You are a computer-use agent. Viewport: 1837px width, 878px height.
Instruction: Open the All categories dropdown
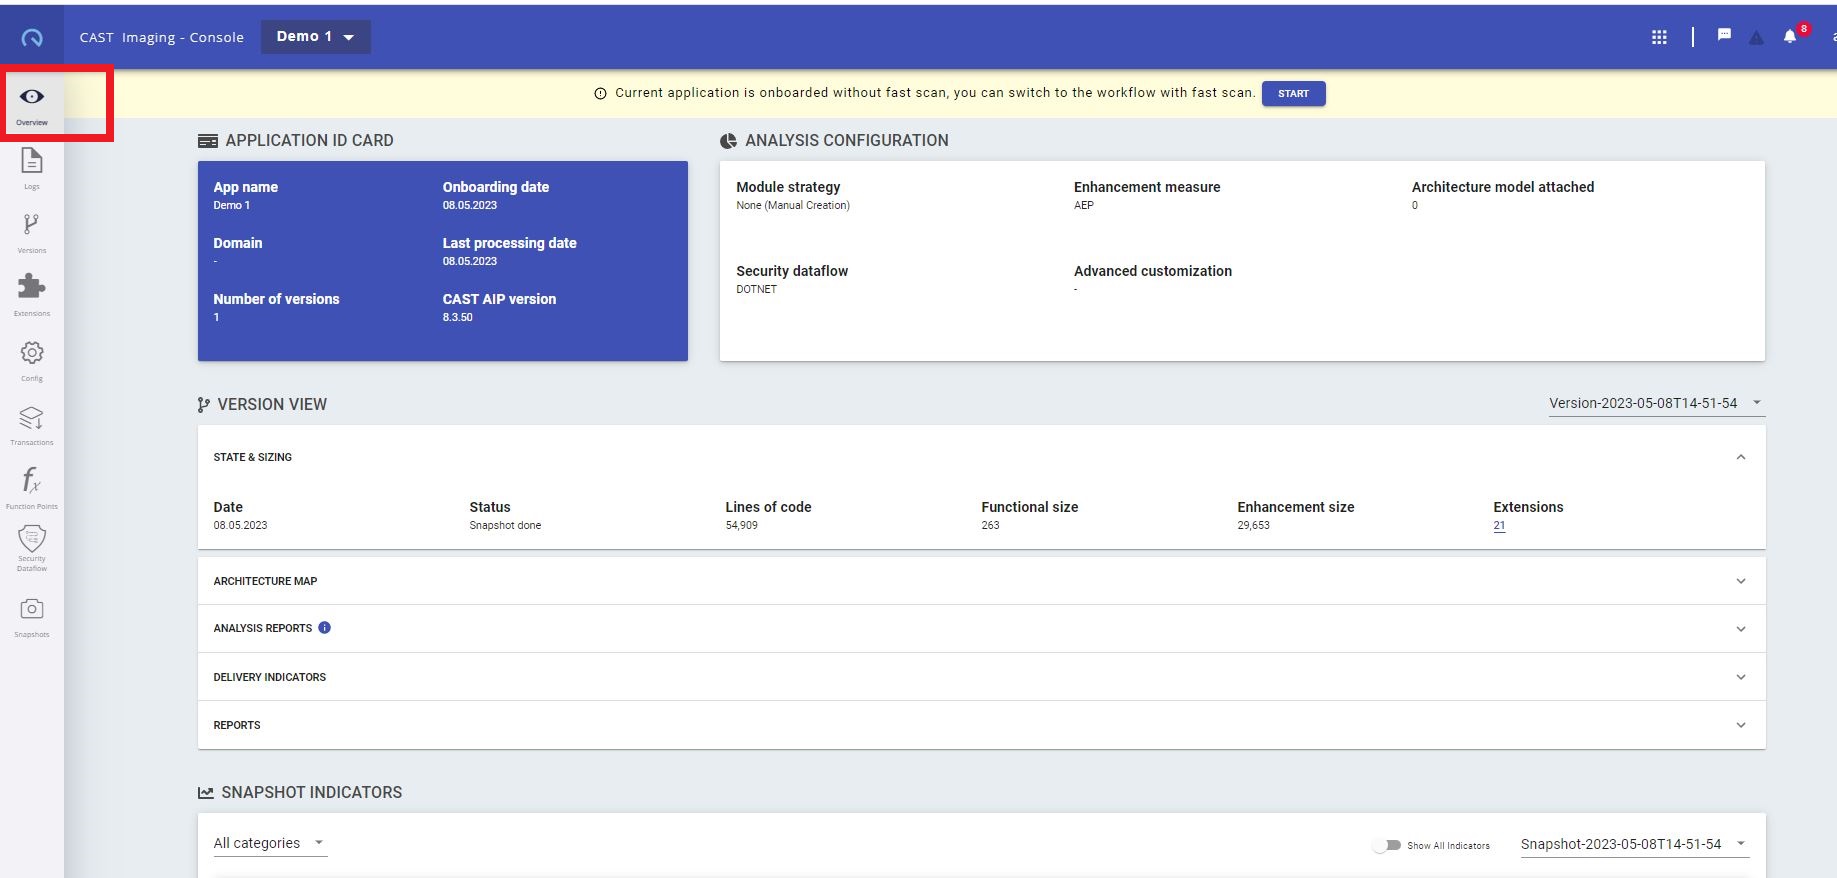point(270,843)
